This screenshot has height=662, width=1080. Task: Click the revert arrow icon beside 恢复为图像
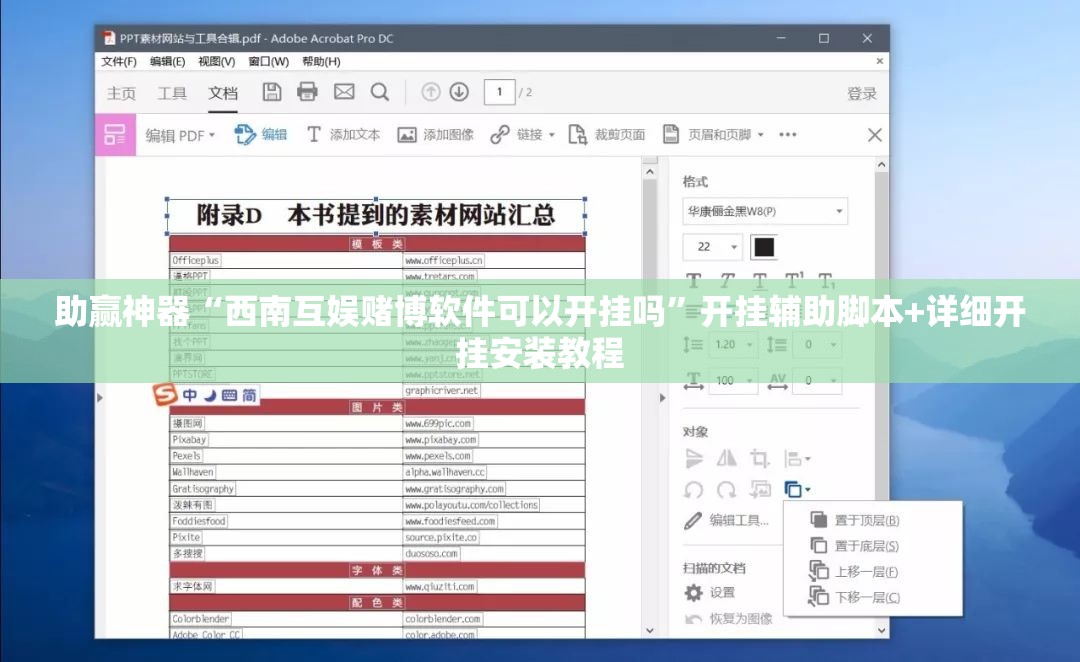(694, 619)
